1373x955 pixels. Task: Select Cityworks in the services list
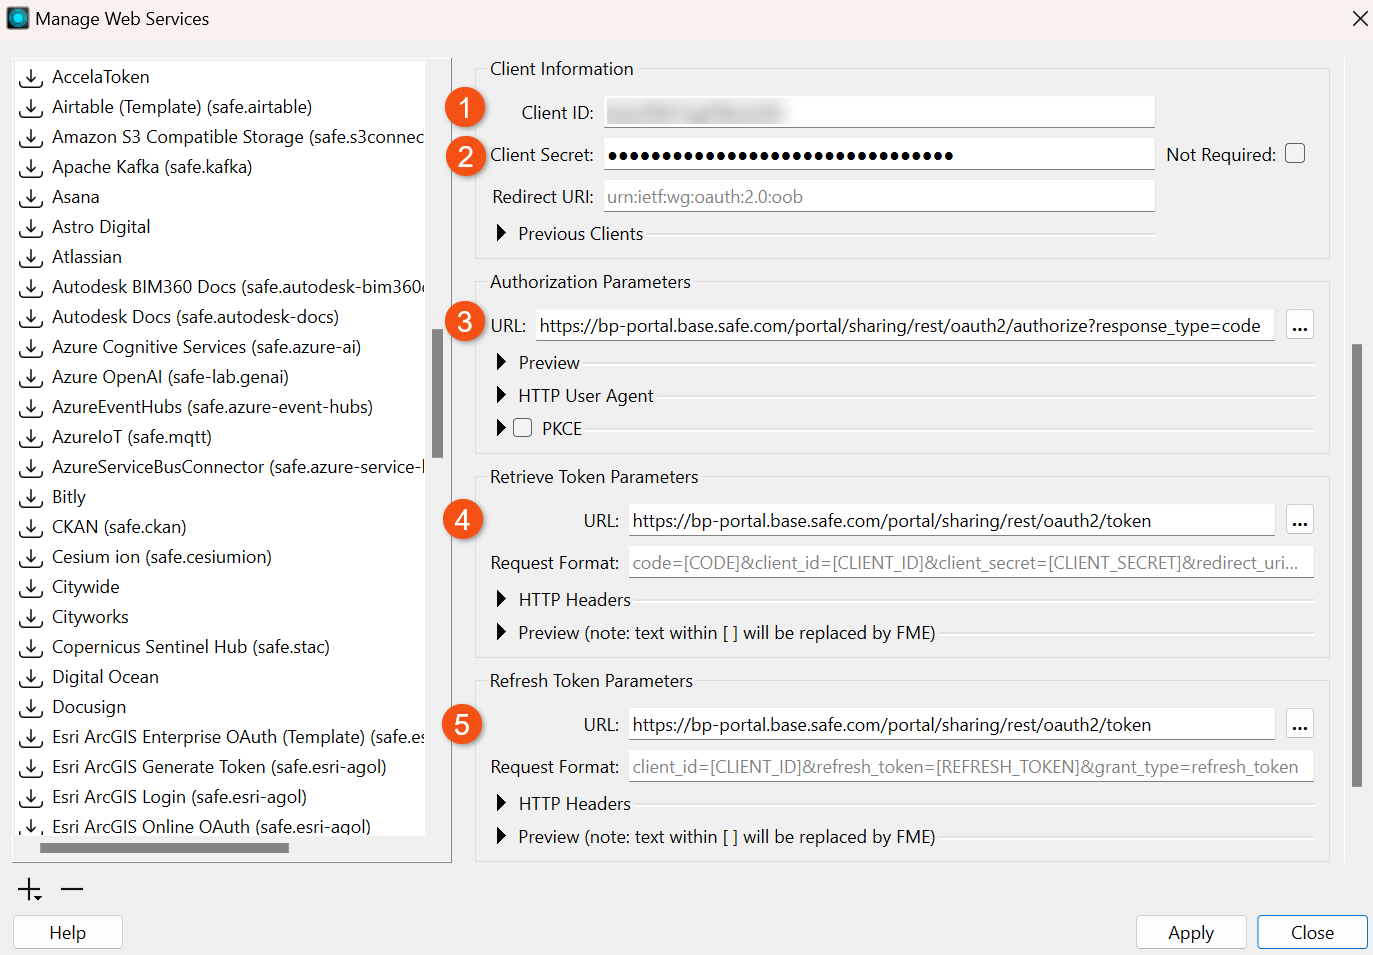coord(90,617)
